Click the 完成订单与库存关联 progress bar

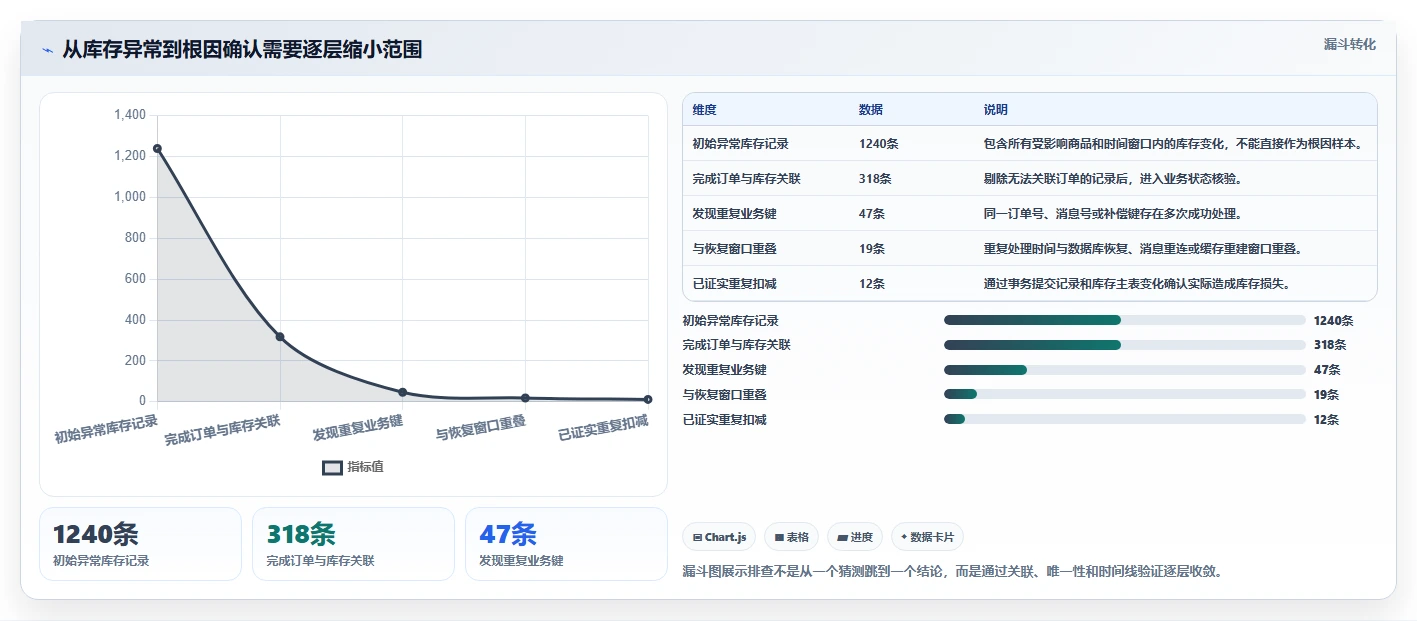pos(1125,345)
